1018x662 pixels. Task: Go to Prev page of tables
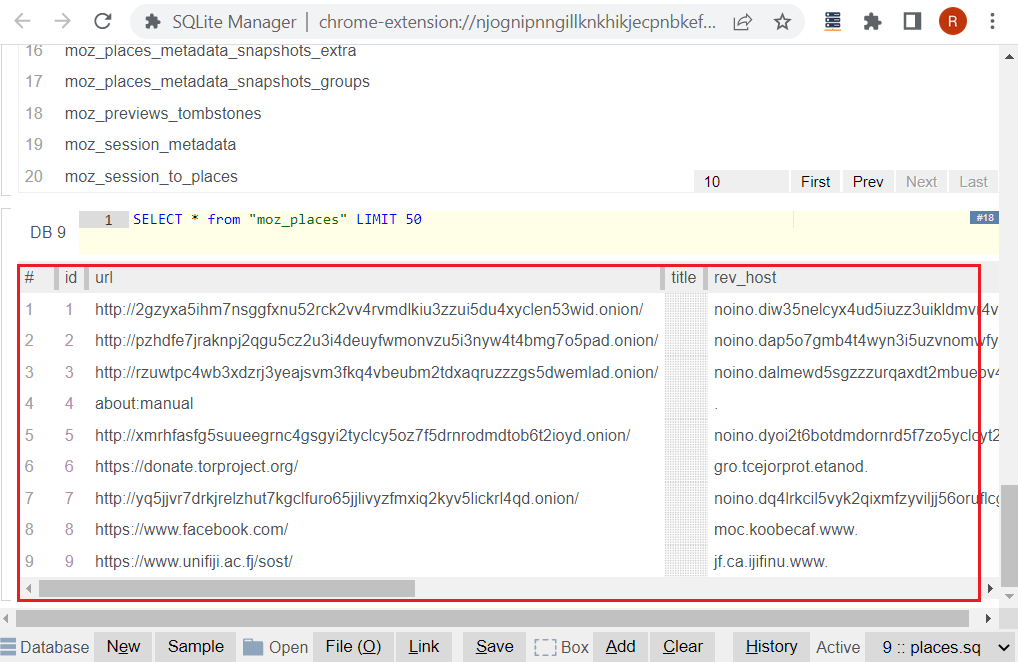pos(868,182)
